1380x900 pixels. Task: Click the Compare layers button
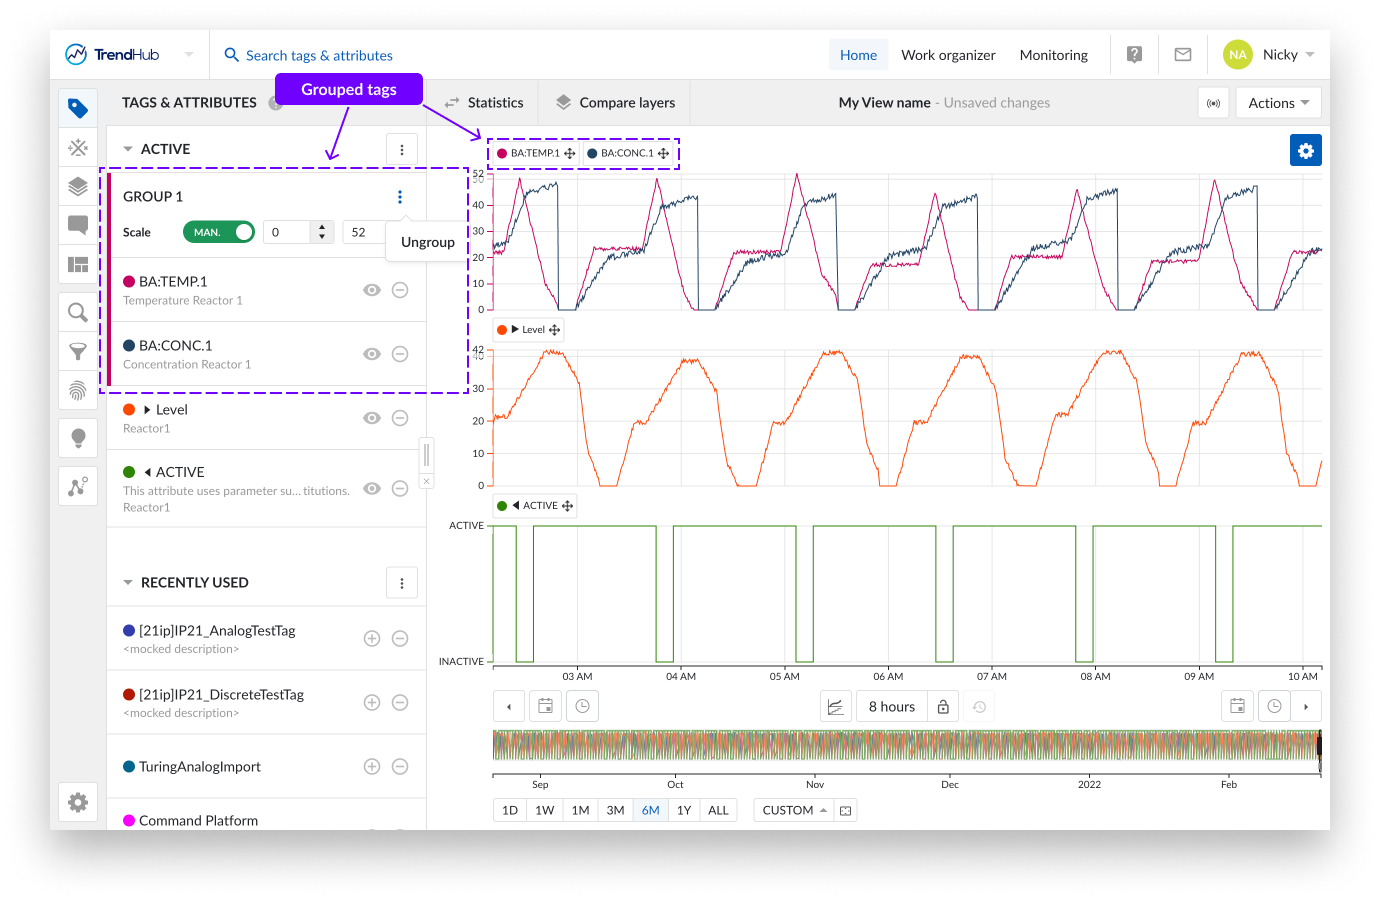[615, 103]
